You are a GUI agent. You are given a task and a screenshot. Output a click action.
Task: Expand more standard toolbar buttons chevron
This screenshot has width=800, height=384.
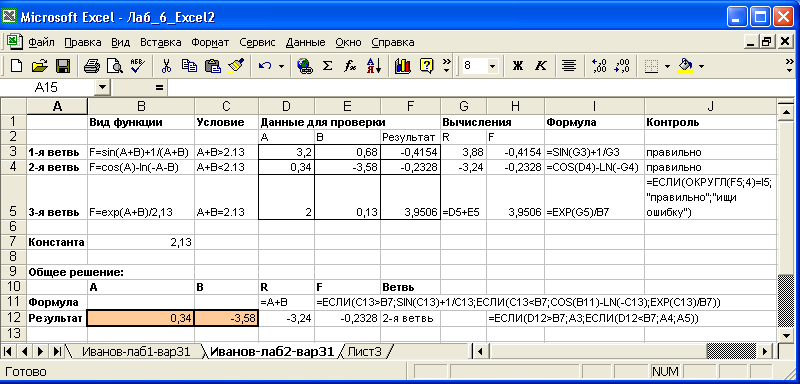click(x=447, y=66)
